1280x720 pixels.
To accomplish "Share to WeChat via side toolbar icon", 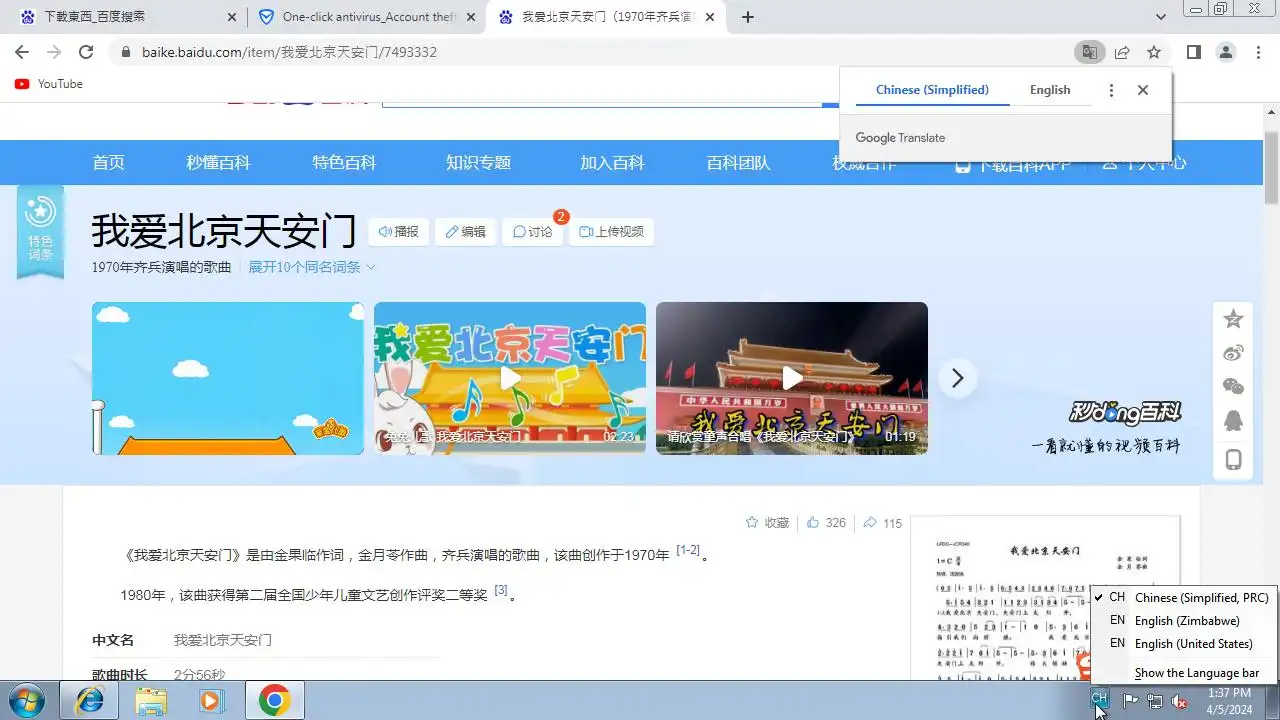I will click(x=1234, y=386).
